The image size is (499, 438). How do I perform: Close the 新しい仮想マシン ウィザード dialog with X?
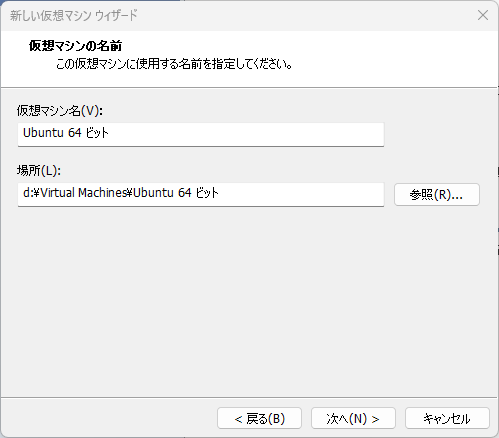tap(482, 15)
